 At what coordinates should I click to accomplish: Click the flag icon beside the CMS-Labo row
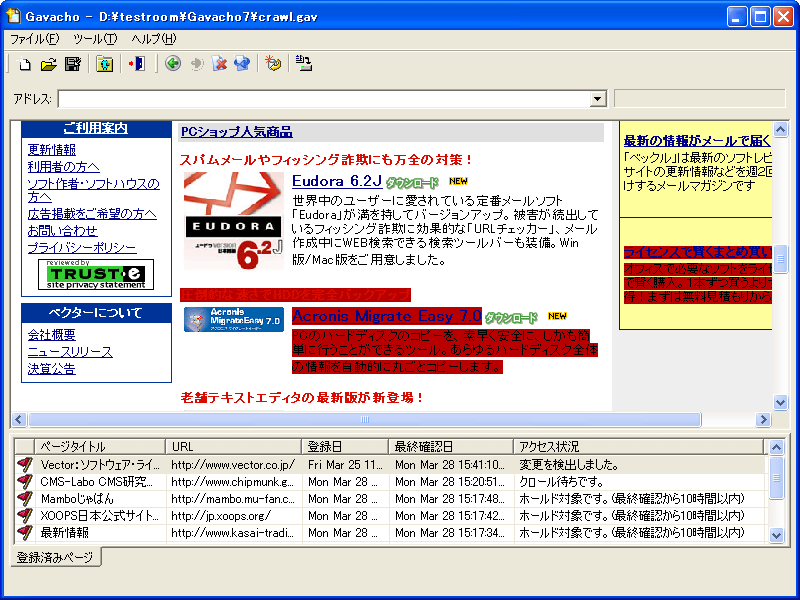[24, 482]
